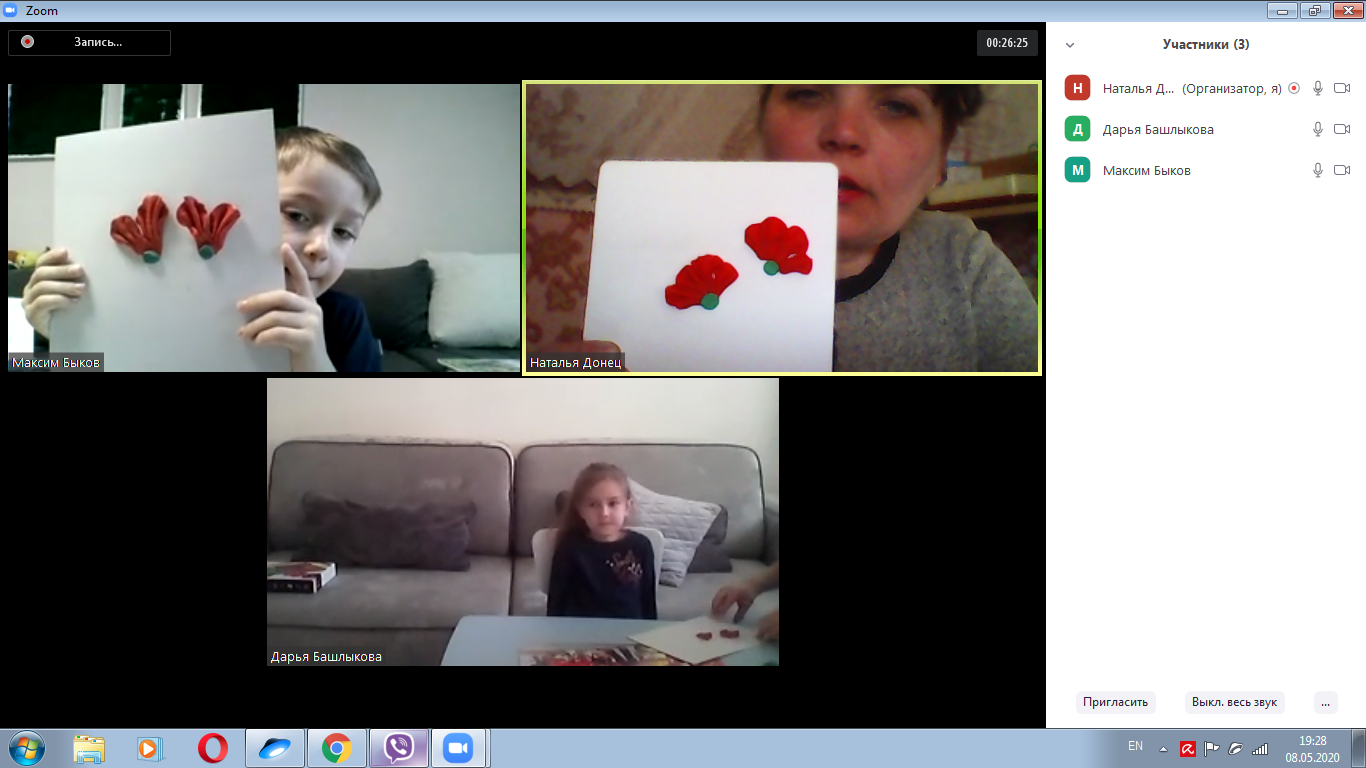Click the EN language indicator
Image resolution: width=1366 pixels, height=768 pixels.
click(1135, 746)
